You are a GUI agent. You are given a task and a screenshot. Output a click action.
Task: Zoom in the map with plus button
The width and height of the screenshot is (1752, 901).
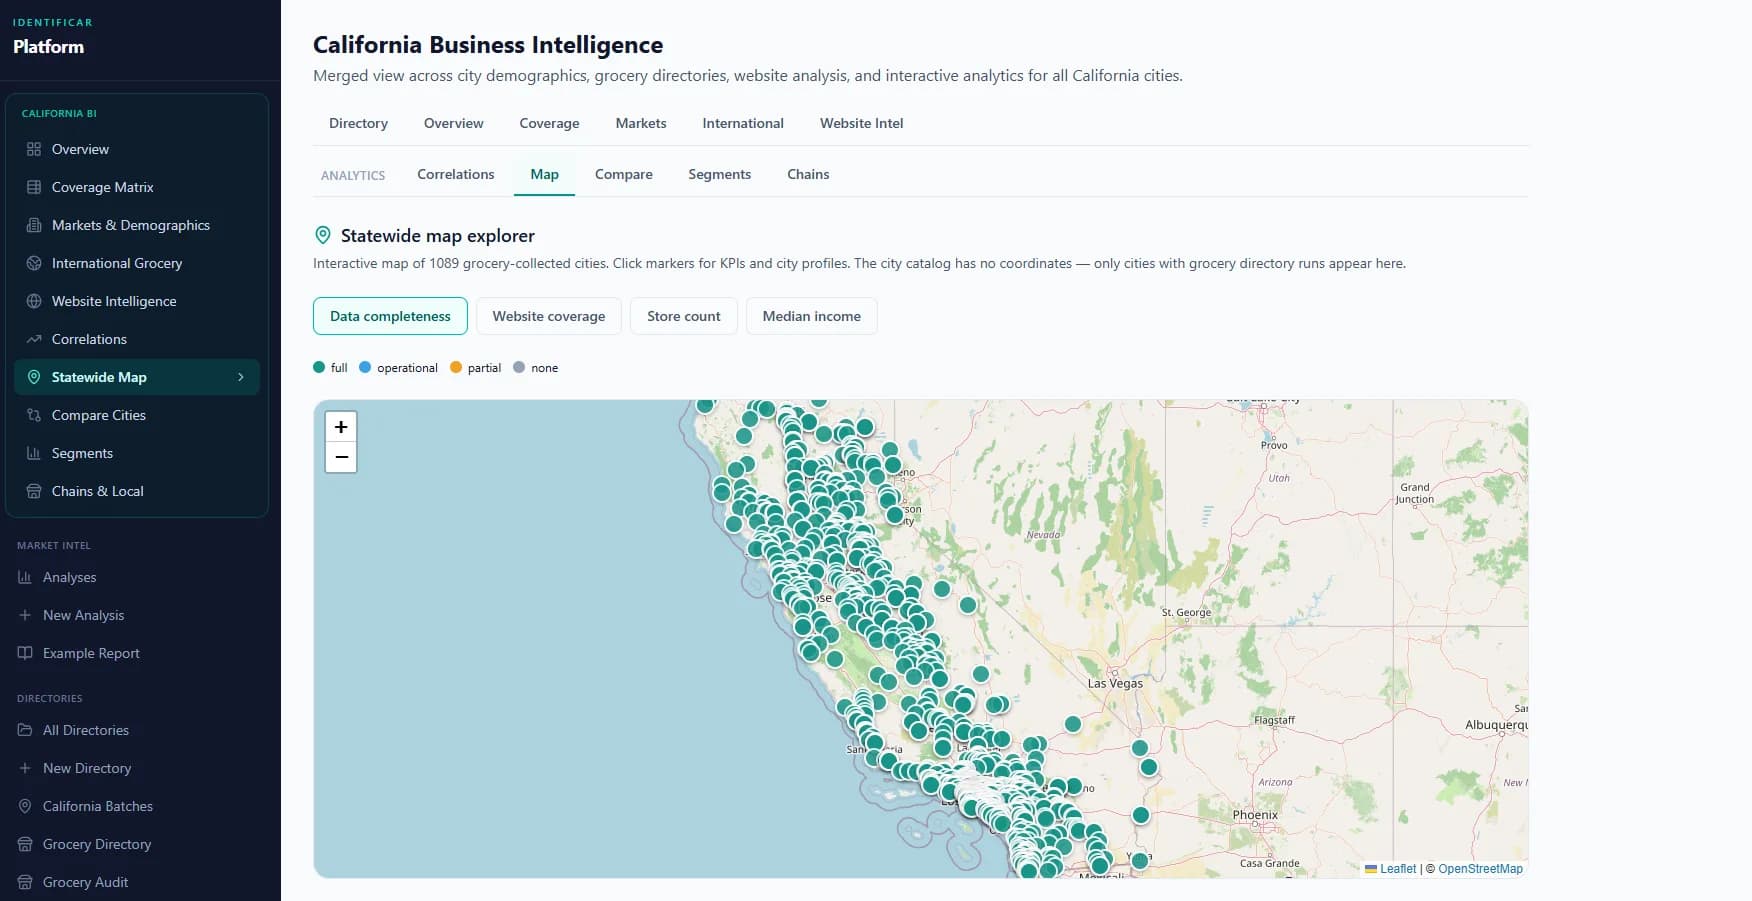341,427
